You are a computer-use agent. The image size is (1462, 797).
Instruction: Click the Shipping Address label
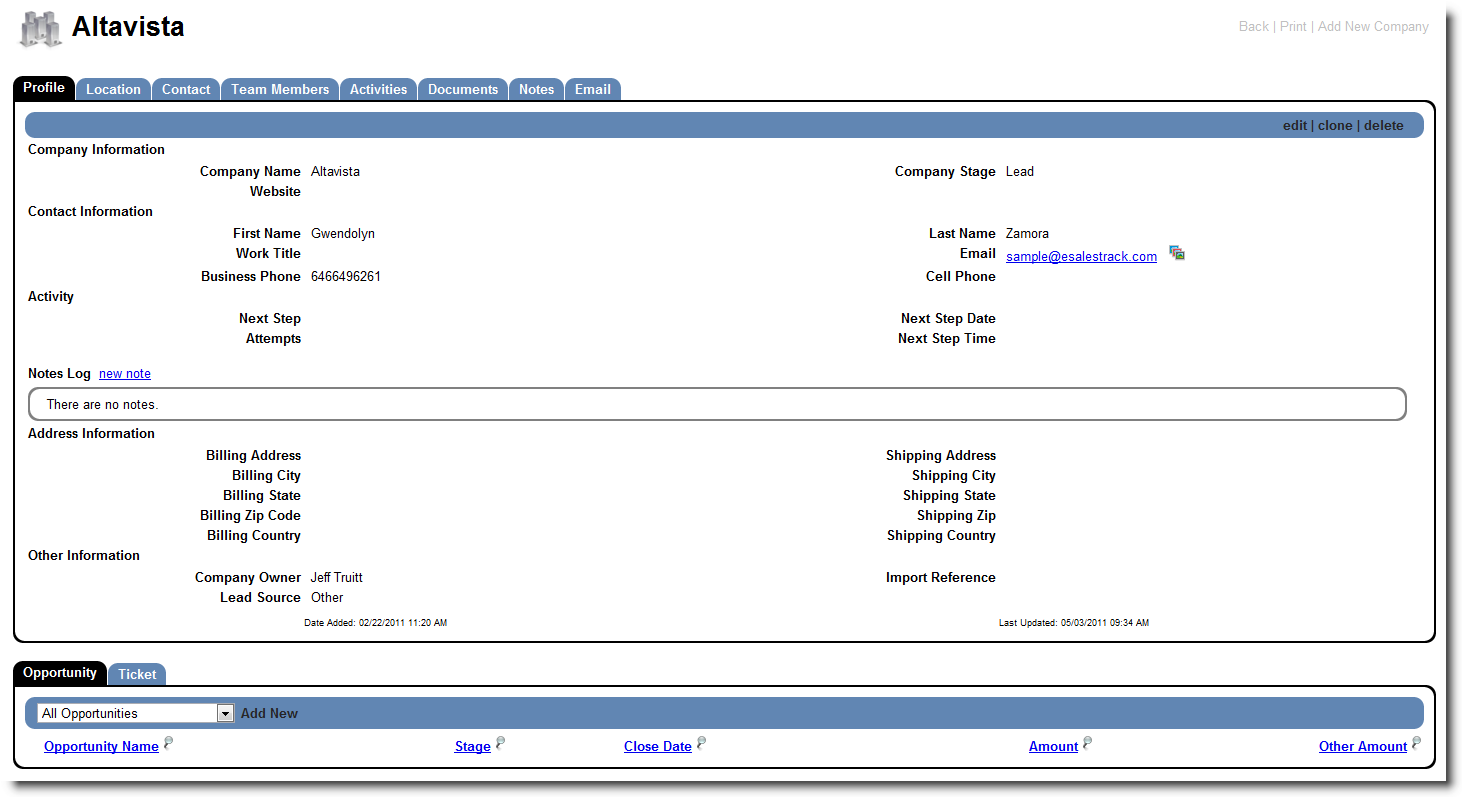941,455
